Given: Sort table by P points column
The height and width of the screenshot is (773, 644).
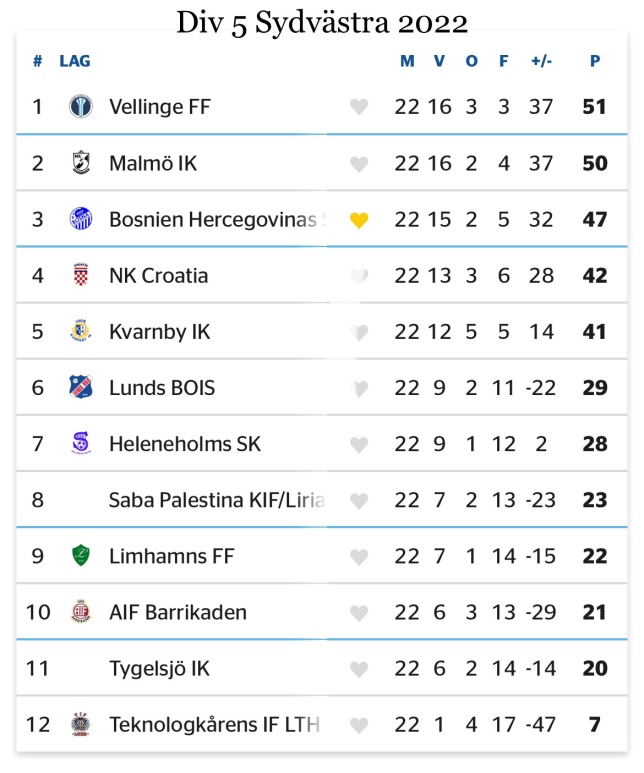Looking at the screenshot, I should point(595,61).
